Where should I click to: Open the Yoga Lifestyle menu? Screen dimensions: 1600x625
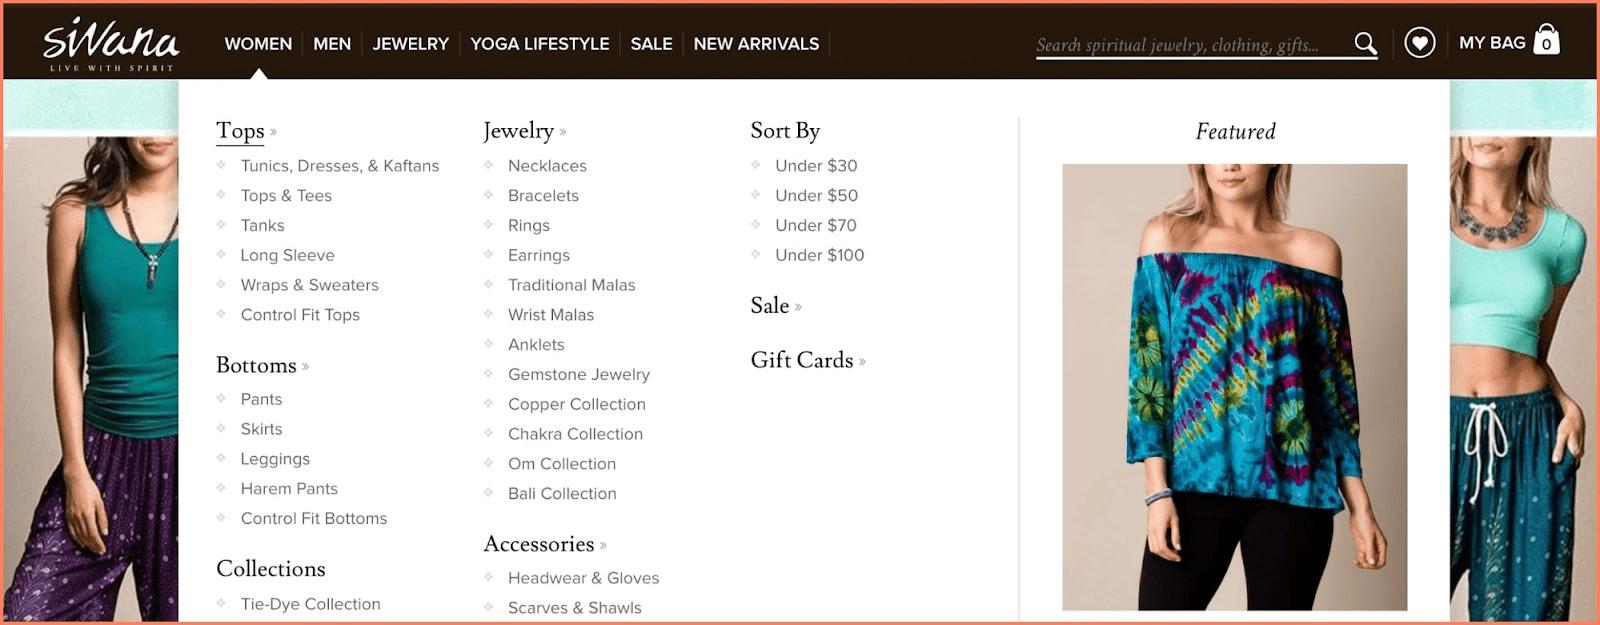click(539, 44)
